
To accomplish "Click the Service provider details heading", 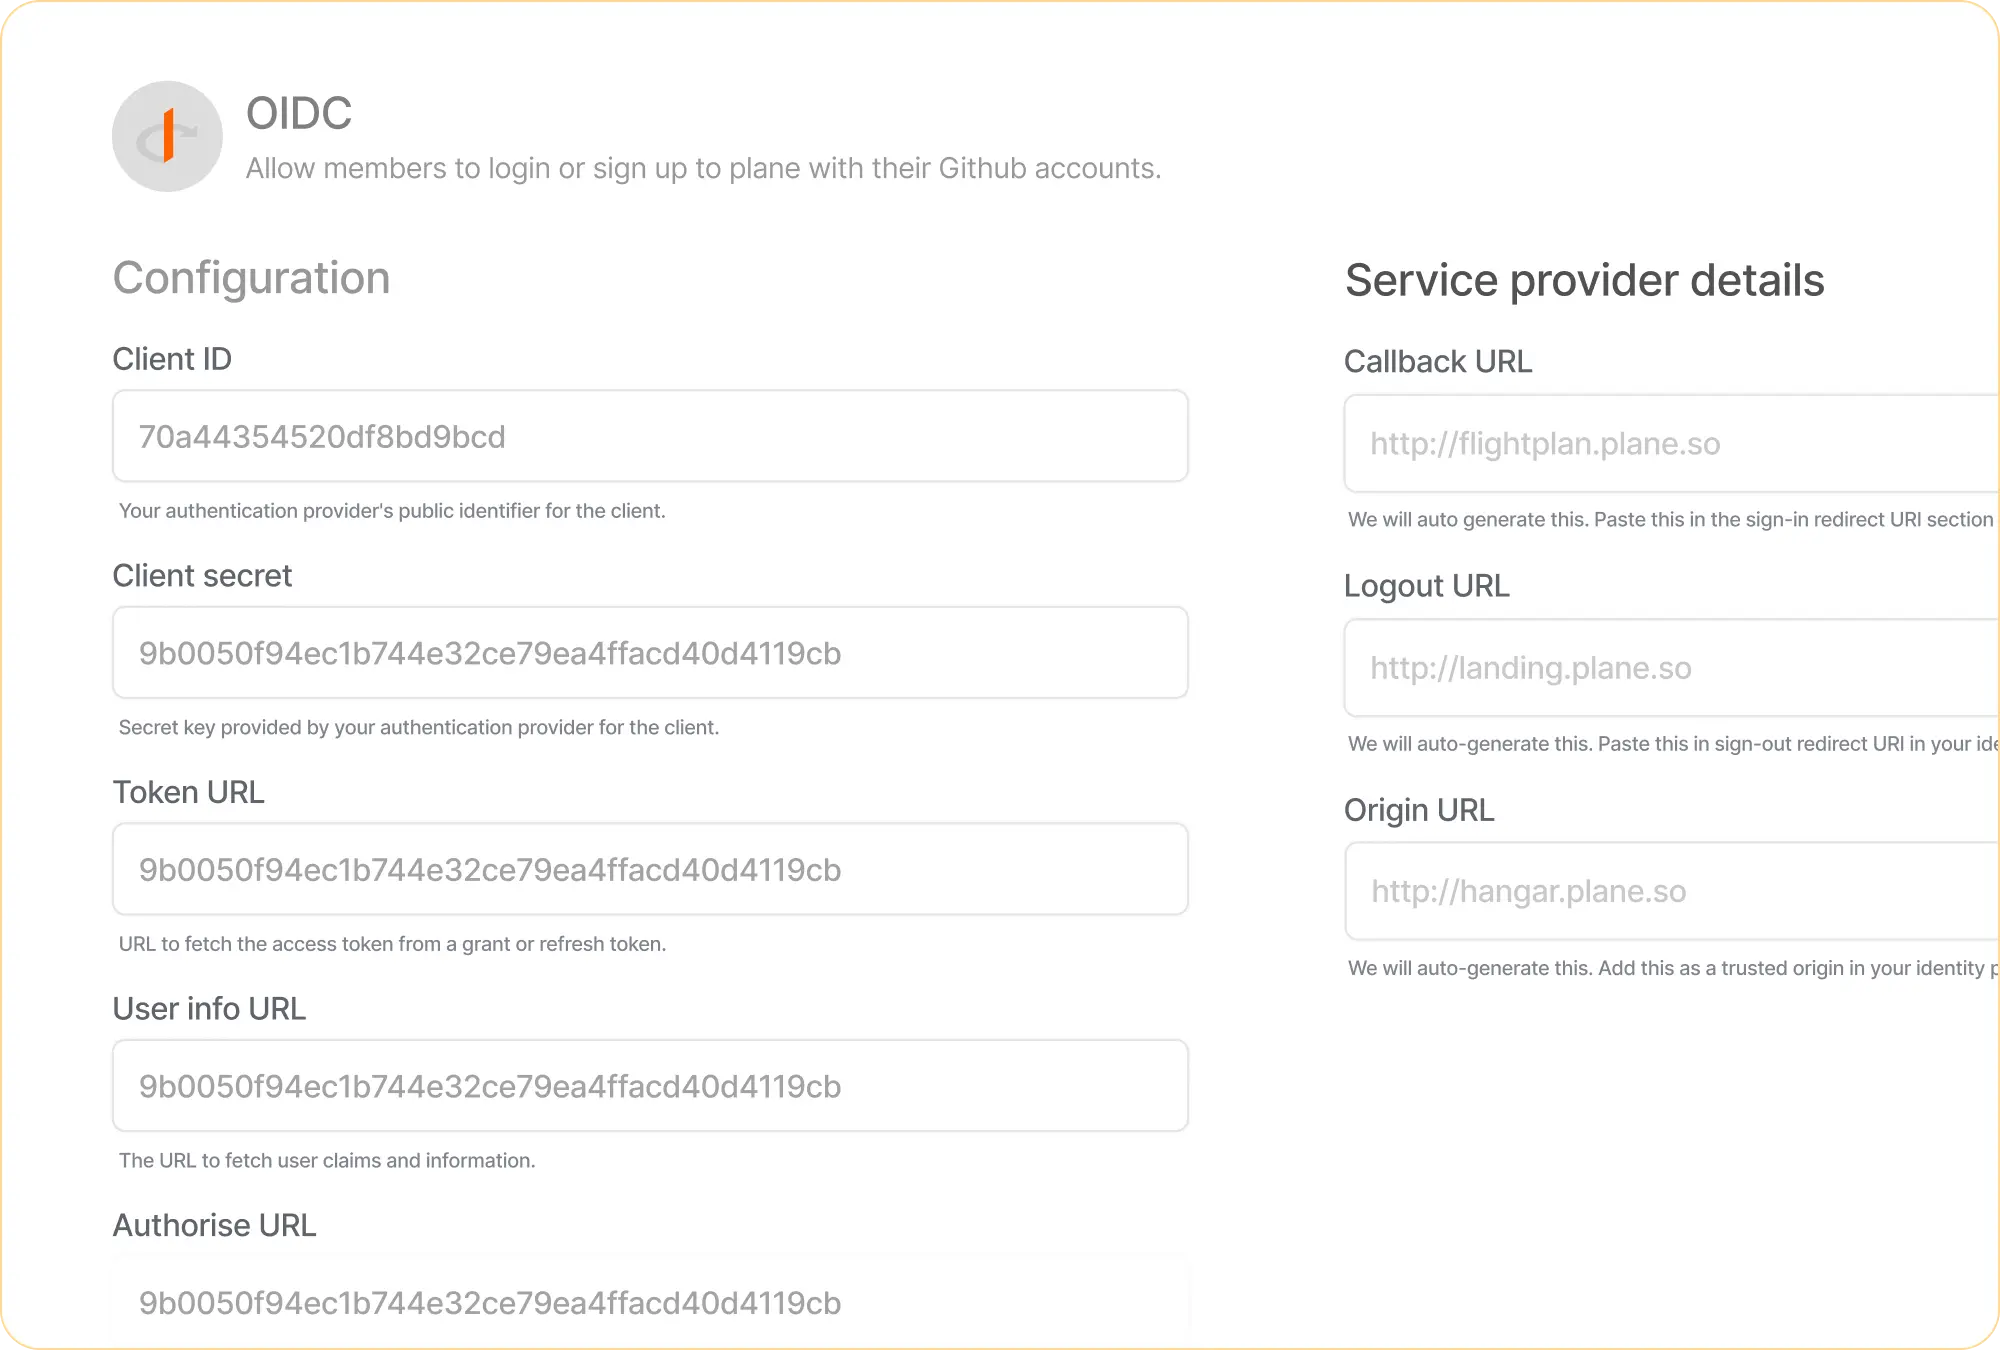I will 1584,281.
